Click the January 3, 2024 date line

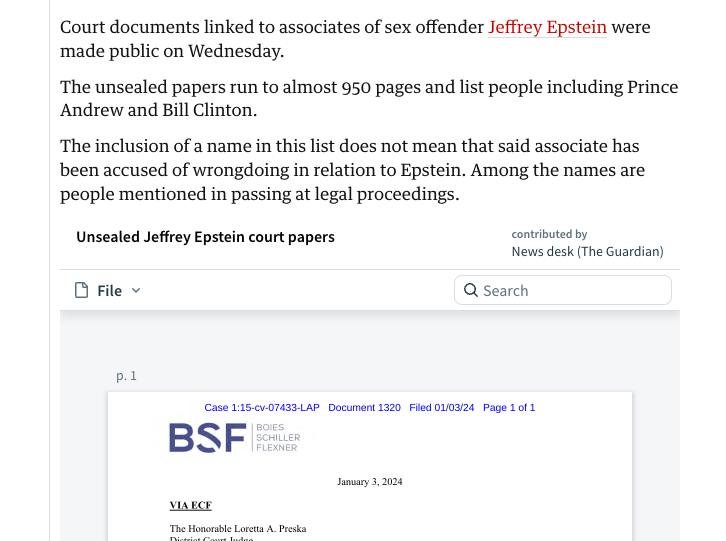369,482
